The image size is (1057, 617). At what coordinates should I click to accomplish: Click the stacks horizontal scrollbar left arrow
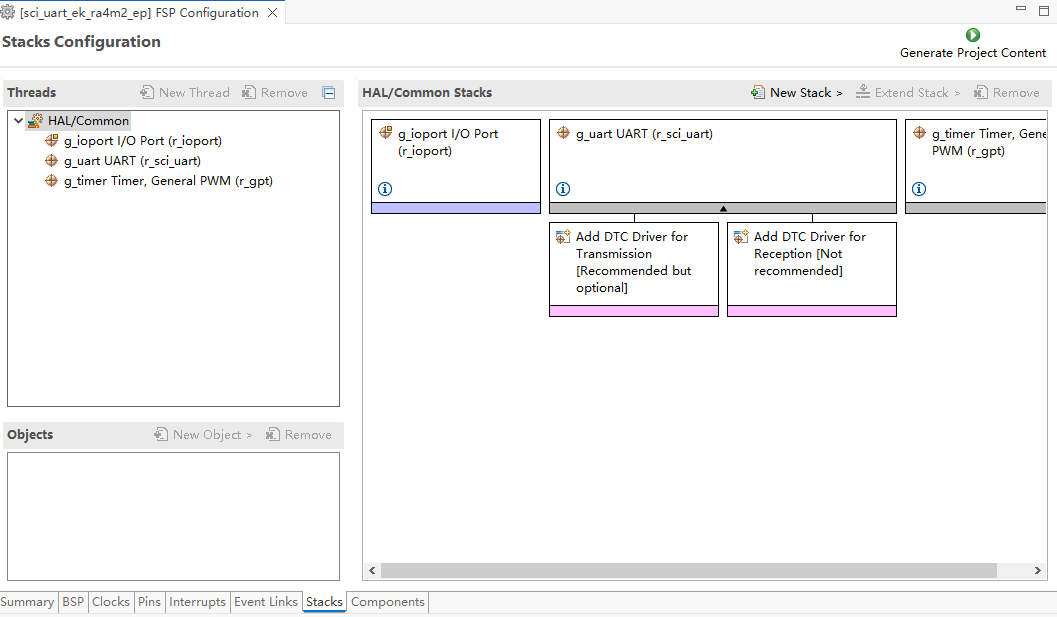pos(372,570)
